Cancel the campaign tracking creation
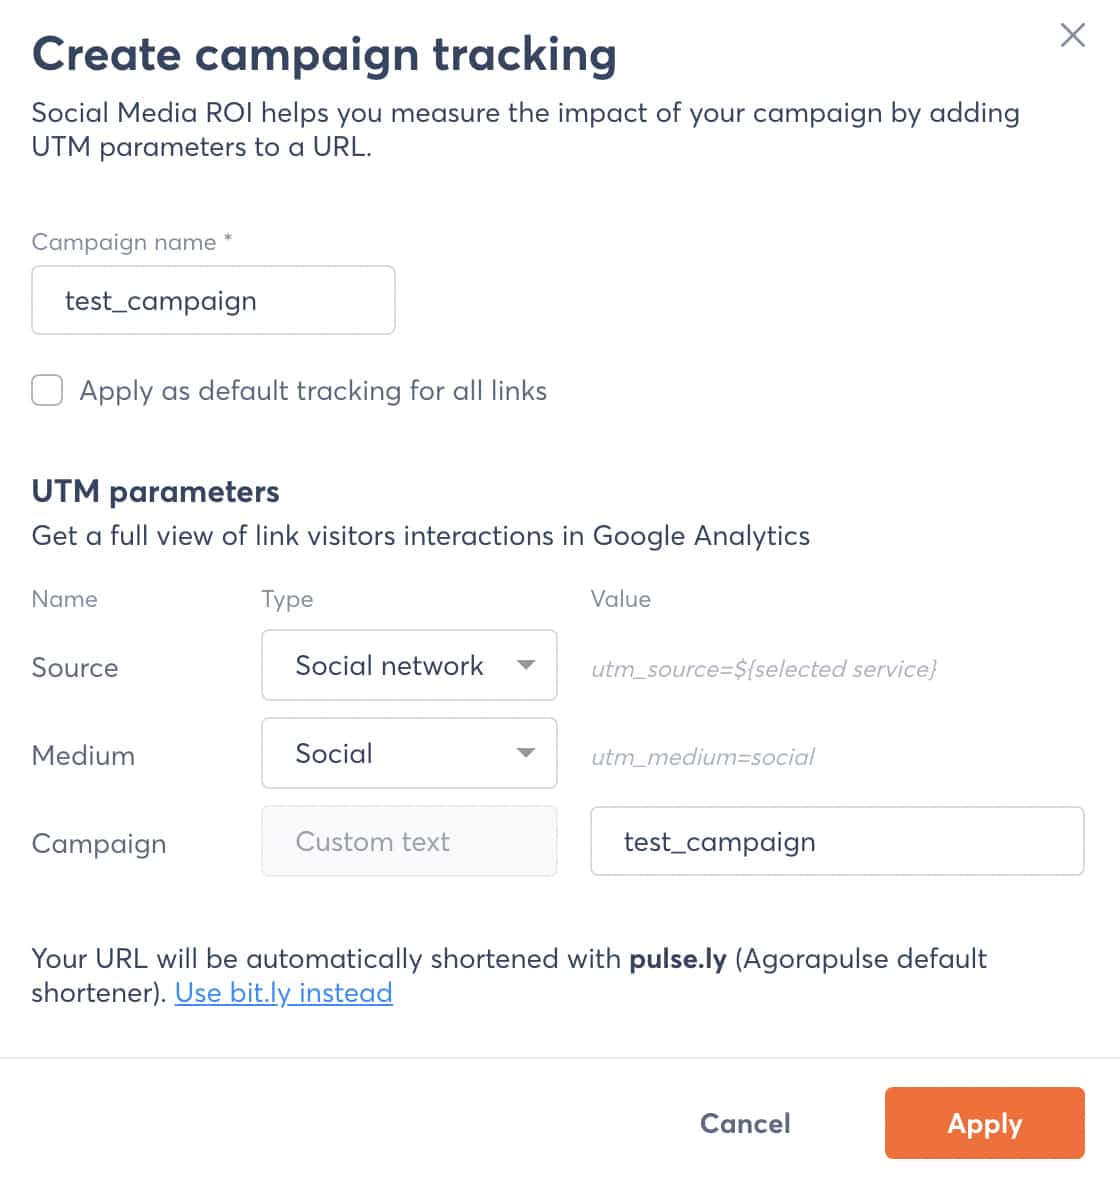 coord(745,1123)
